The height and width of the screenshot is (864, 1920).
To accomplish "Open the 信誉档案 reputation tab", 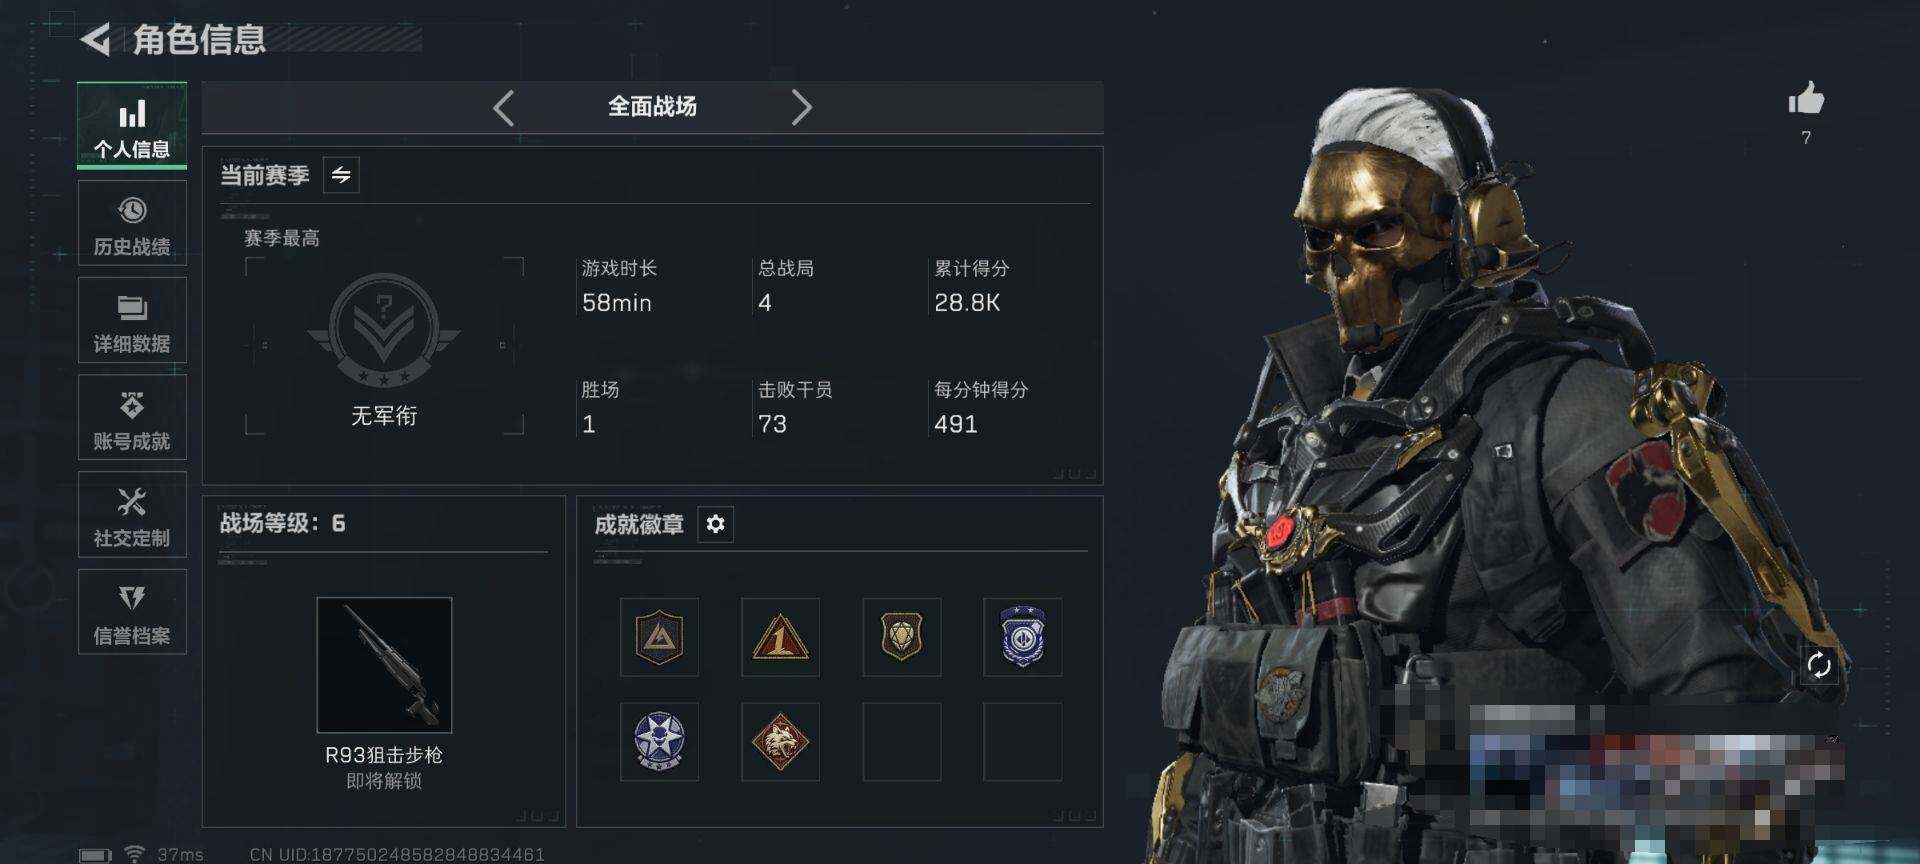I will [x=132, y=612].
